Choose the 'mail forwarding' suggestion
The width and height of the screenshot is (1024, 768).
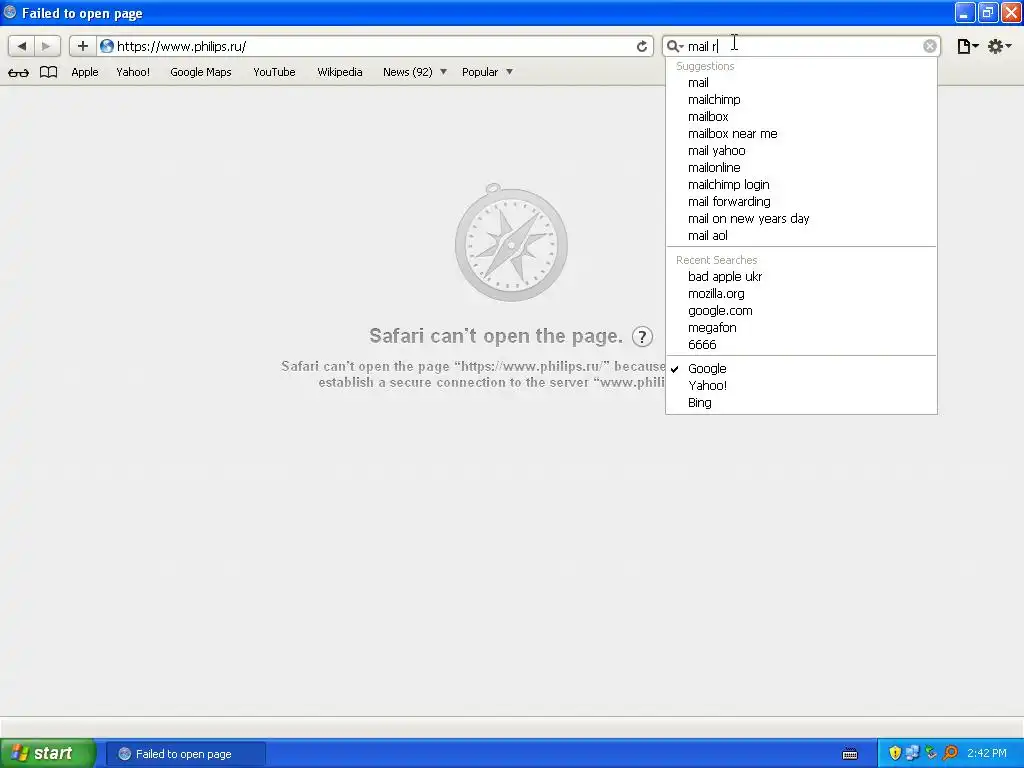801,202
